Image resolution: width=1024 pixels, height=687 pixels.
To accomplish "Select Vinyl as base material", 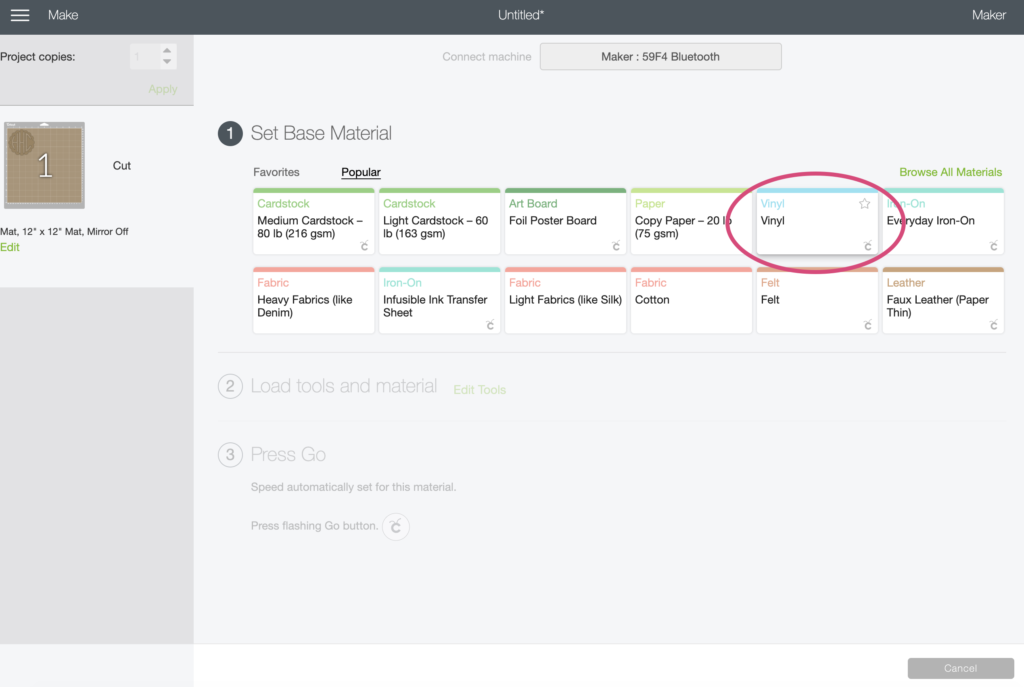I will (817, 221).
